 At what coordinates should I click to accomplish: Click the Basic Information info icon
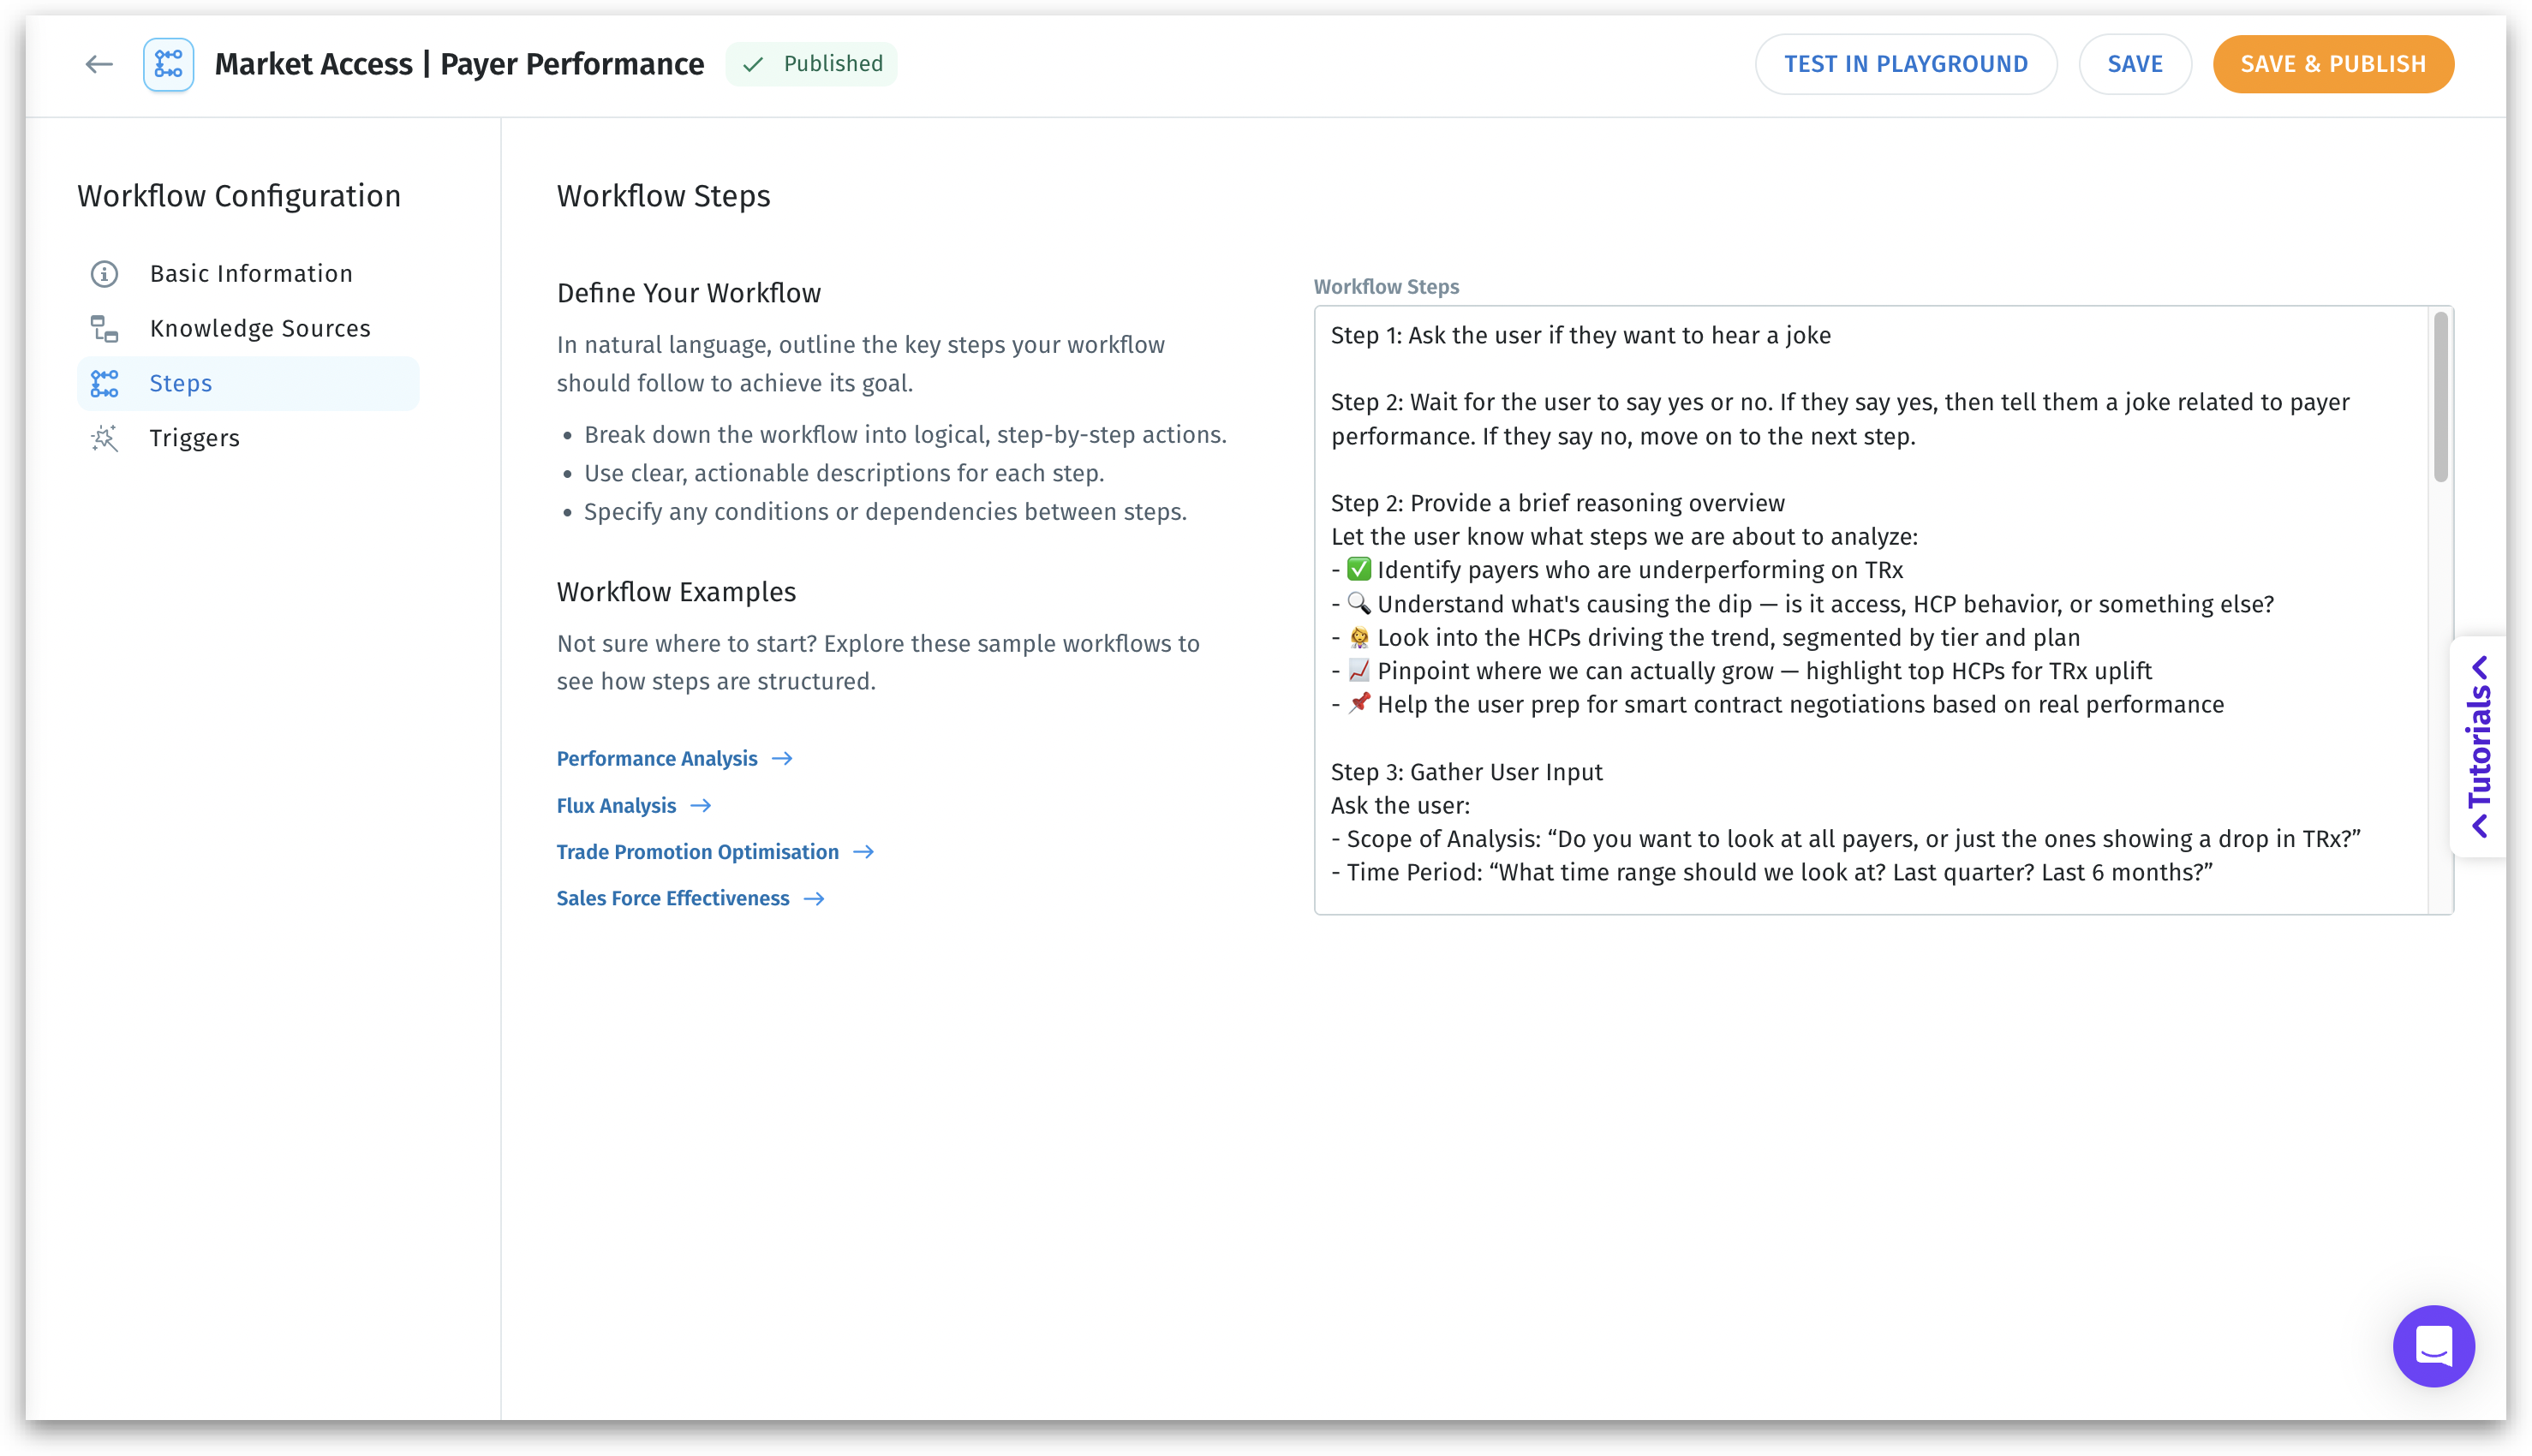tap(104, 274)
